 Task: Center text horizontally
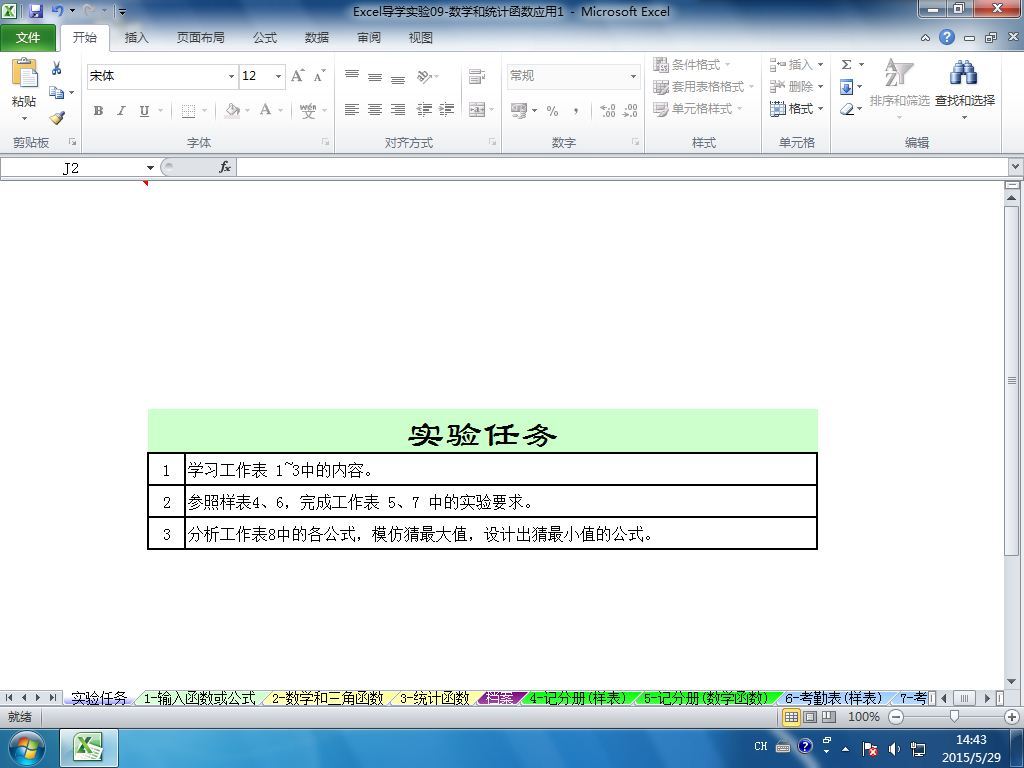click(375, 110)
